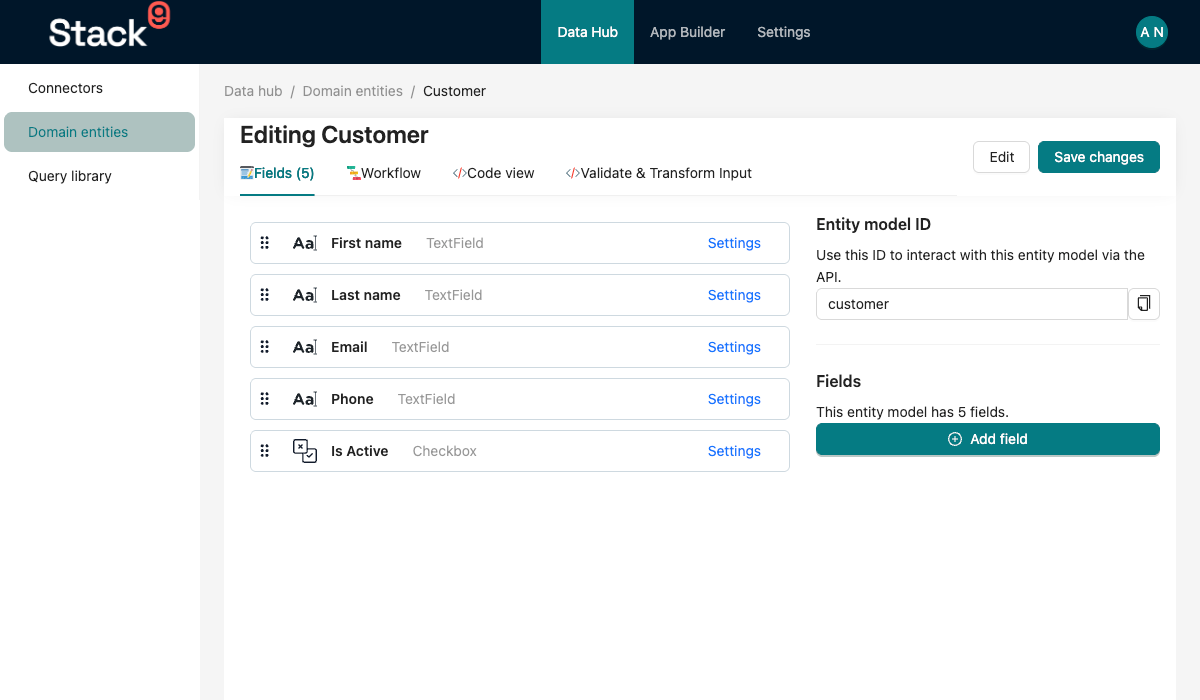Viewport: 1200px width, 700px height.
Task: Click the Domain entities breadcrumb
Action: (x=353, y=91)
